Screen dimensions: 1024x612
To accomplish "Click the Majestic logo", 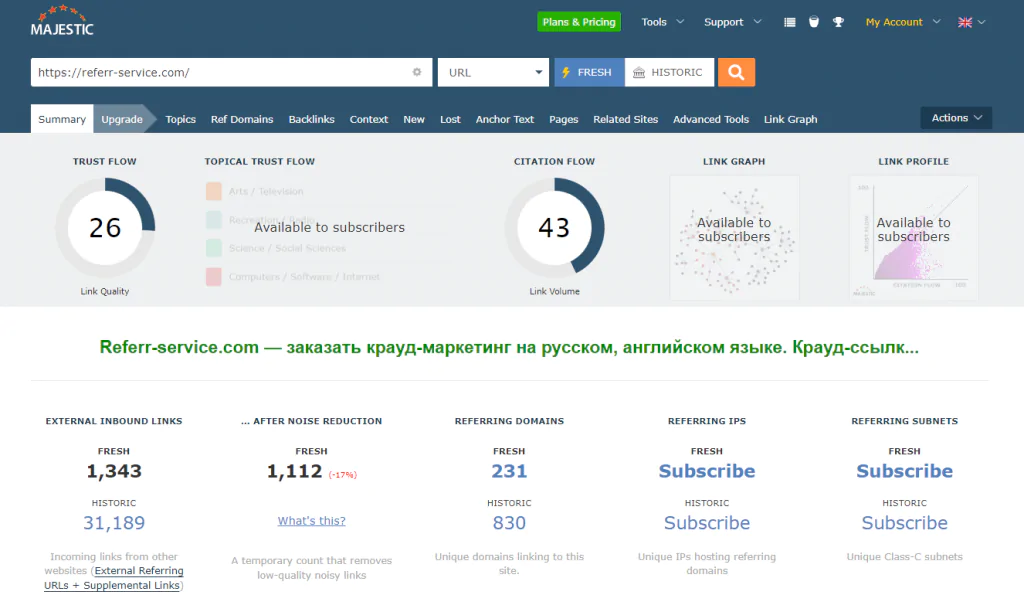I will (x=62, y=20).
